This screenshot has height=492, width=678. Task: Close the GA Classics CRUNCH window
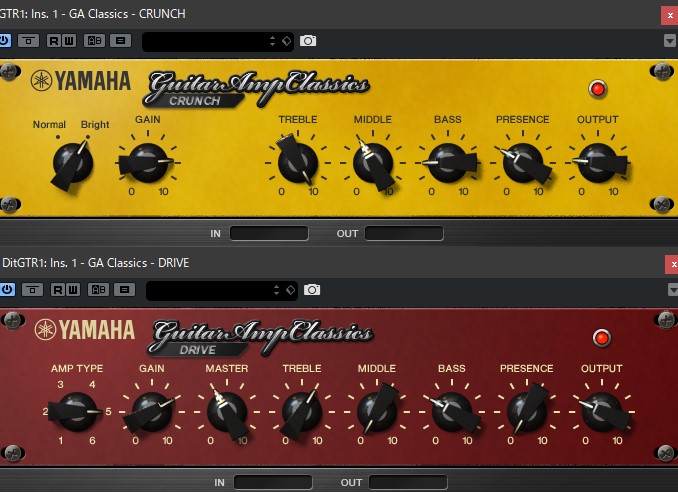670,16
